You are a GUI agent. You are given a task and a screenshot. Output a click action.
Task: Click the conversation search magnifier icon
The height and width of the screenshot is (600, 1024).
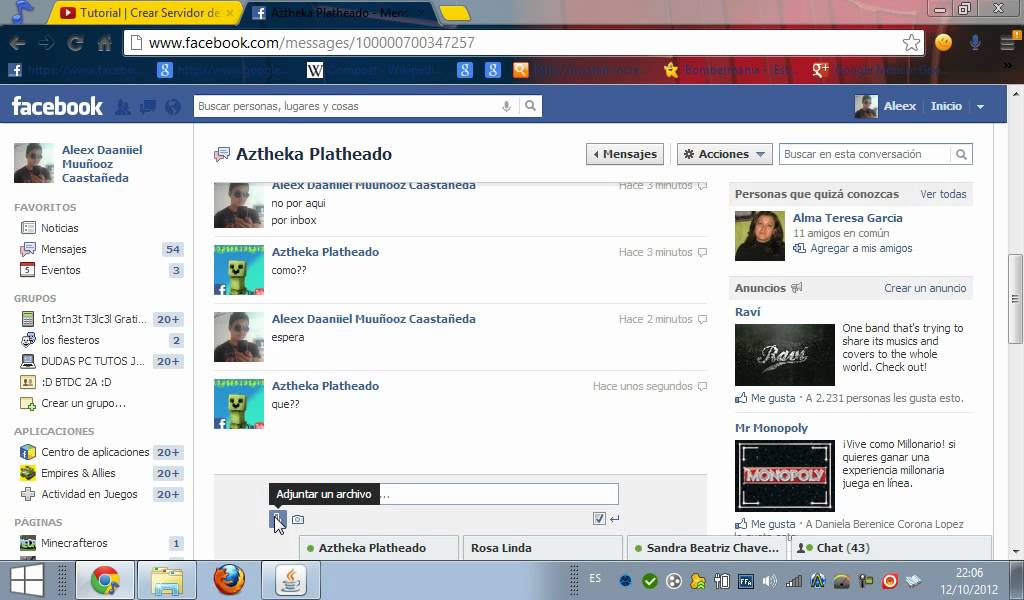961,154
